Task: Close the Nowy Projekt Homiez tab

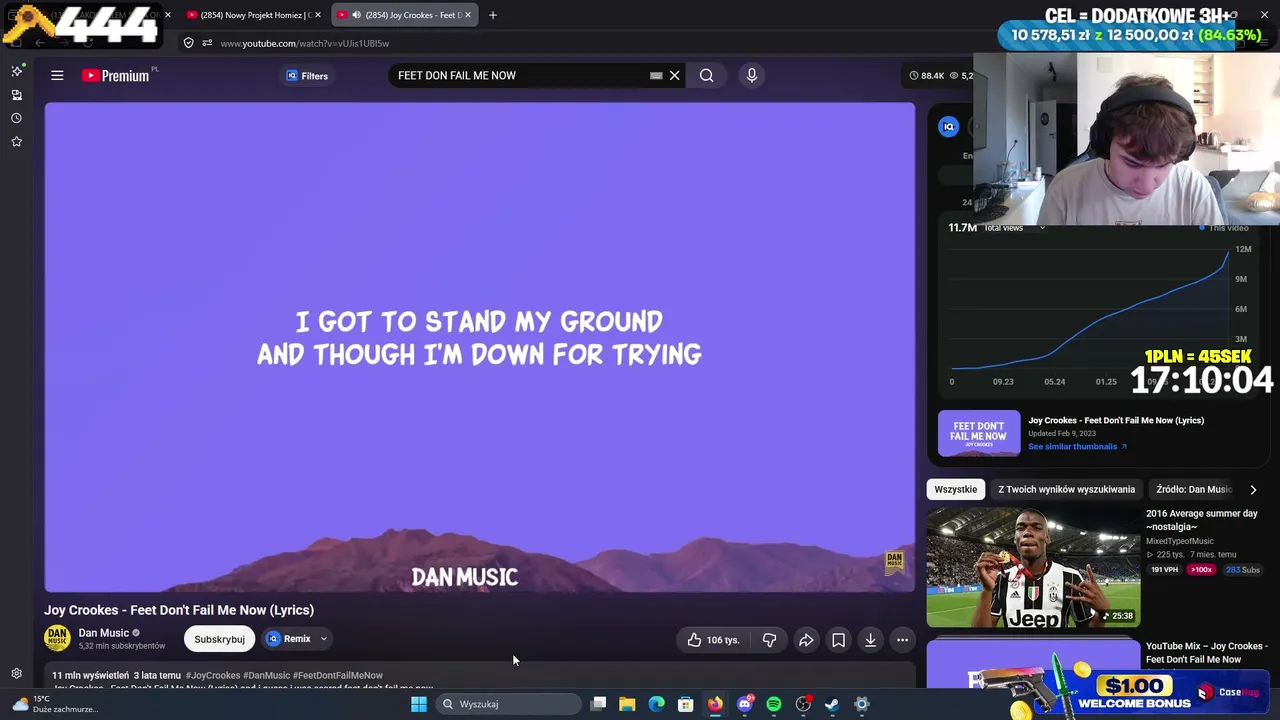Action: click(318, 15)
